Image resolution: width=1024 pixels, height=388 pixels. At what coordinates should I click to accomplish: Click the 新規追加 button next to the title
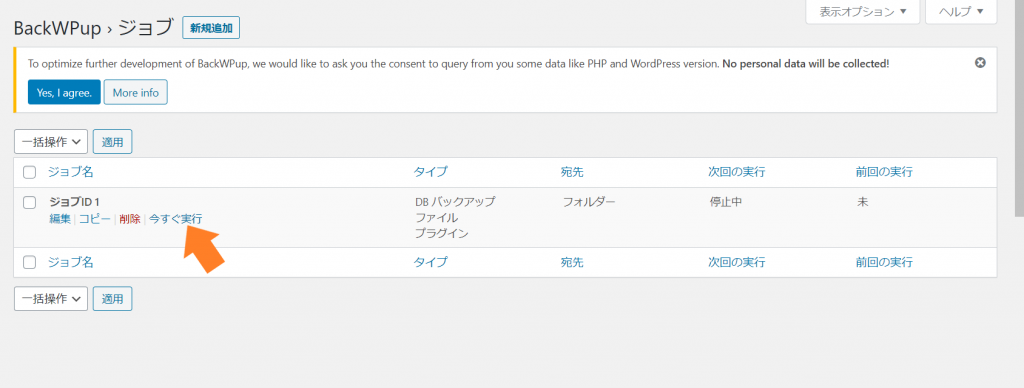[211, 28]
